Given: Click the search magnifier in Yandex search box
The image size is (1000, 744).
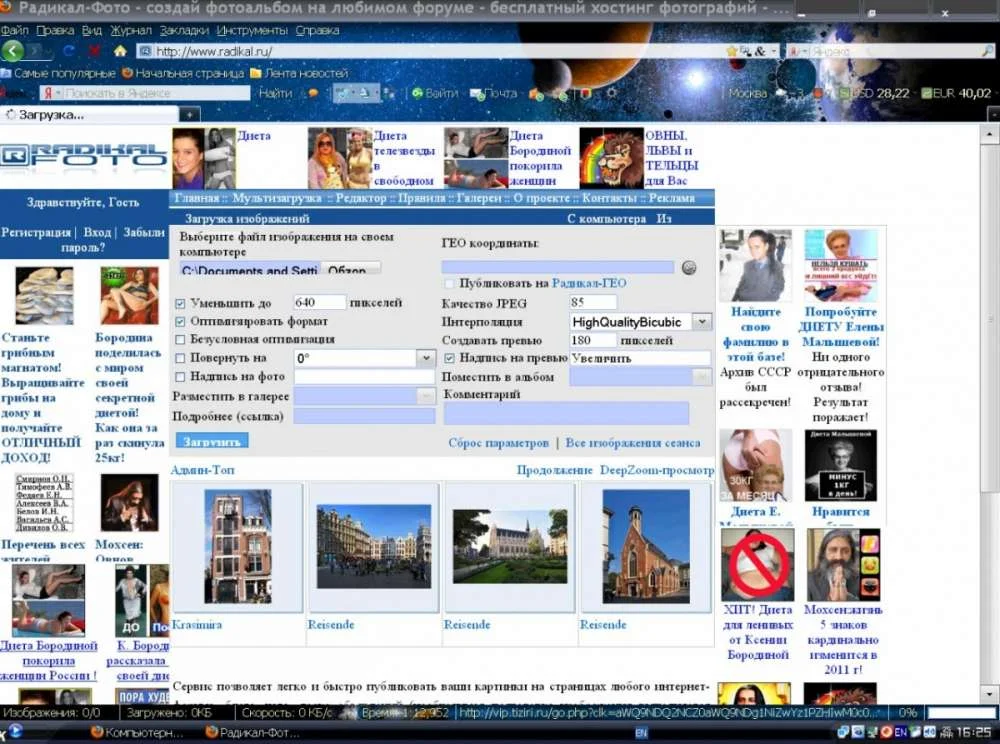Looking at the screenshot, I should click(987, 51).
